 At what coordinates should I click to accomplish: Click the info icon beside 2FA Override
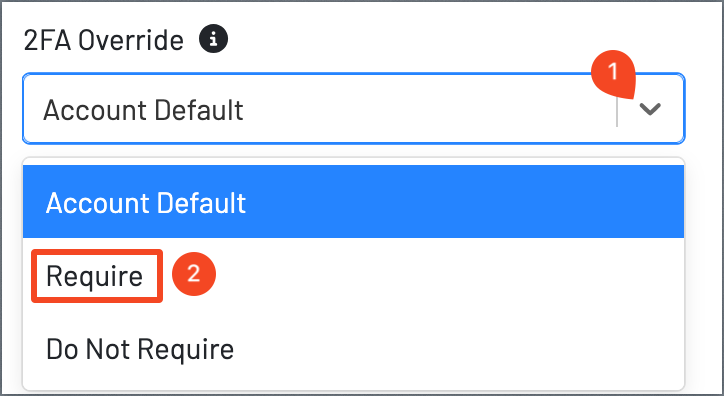[x=213, y=39]
